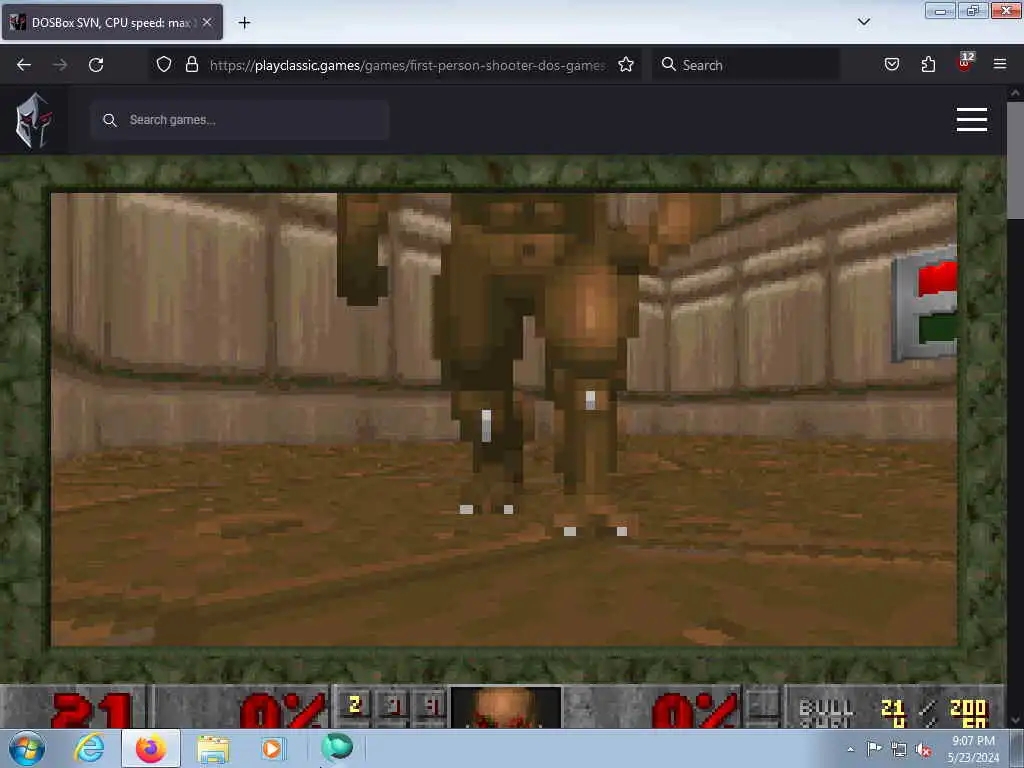Restore down the Firefox window

[x=972, y=11]
